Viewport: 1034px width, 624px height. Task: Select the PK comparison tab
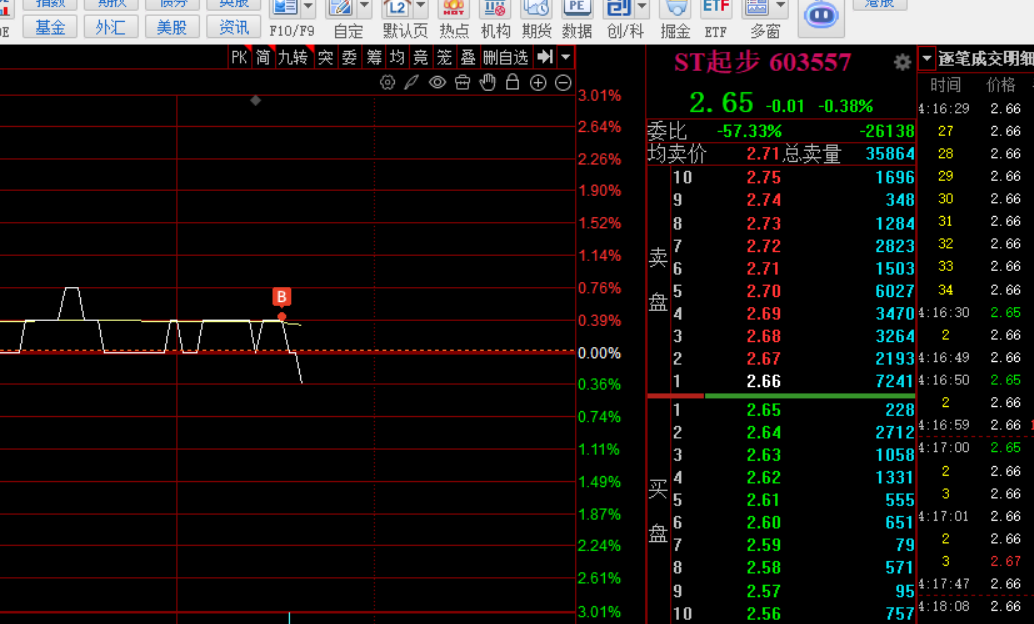pos(239,58)
